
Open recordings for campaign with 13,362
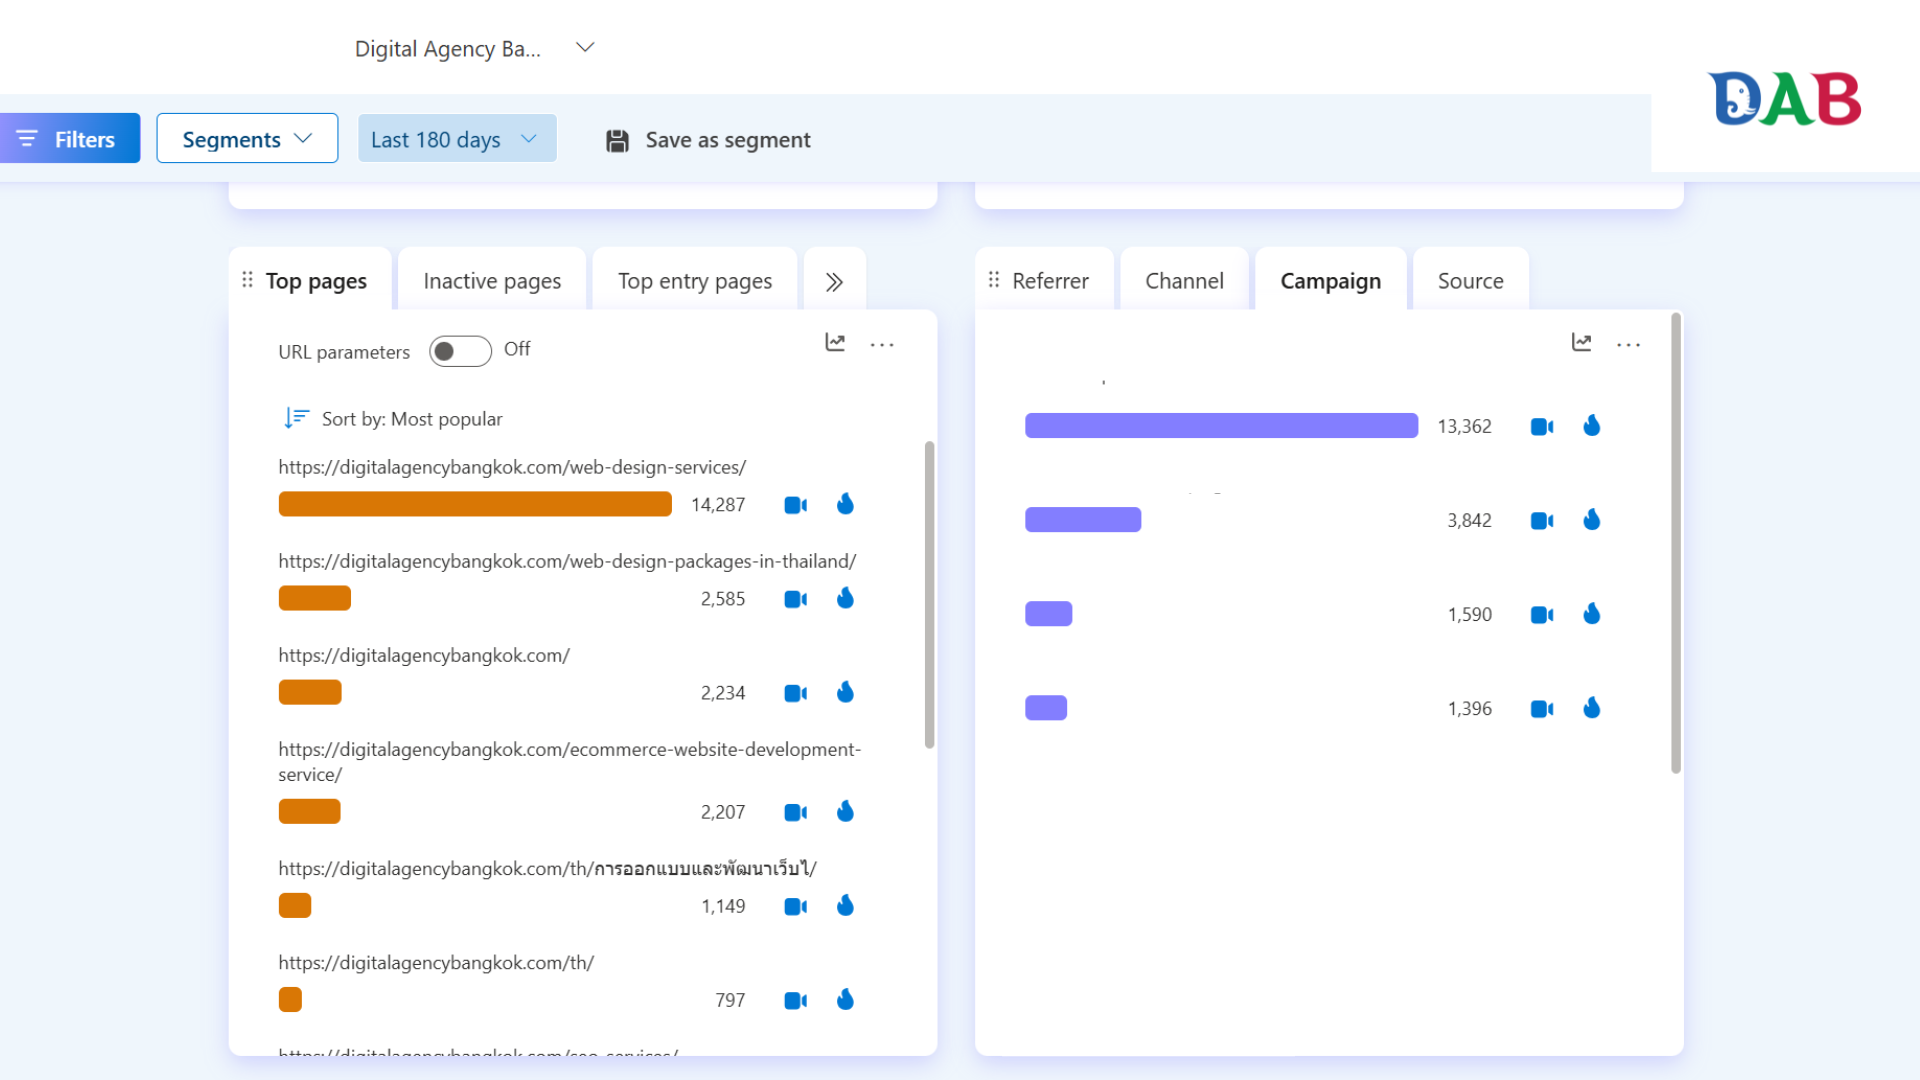1542,427
